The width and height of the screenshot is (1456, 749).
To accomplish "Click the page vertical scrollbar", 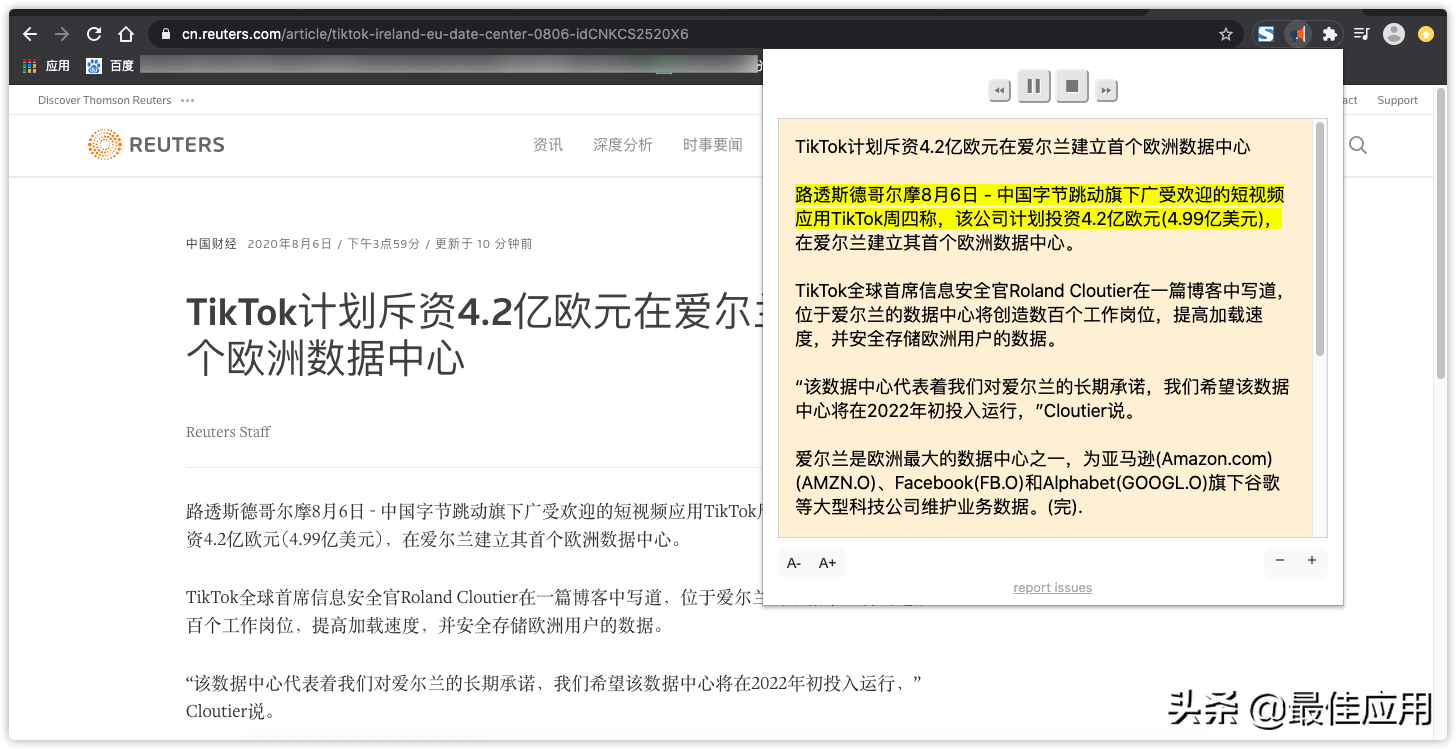I will click(1441, 233).
